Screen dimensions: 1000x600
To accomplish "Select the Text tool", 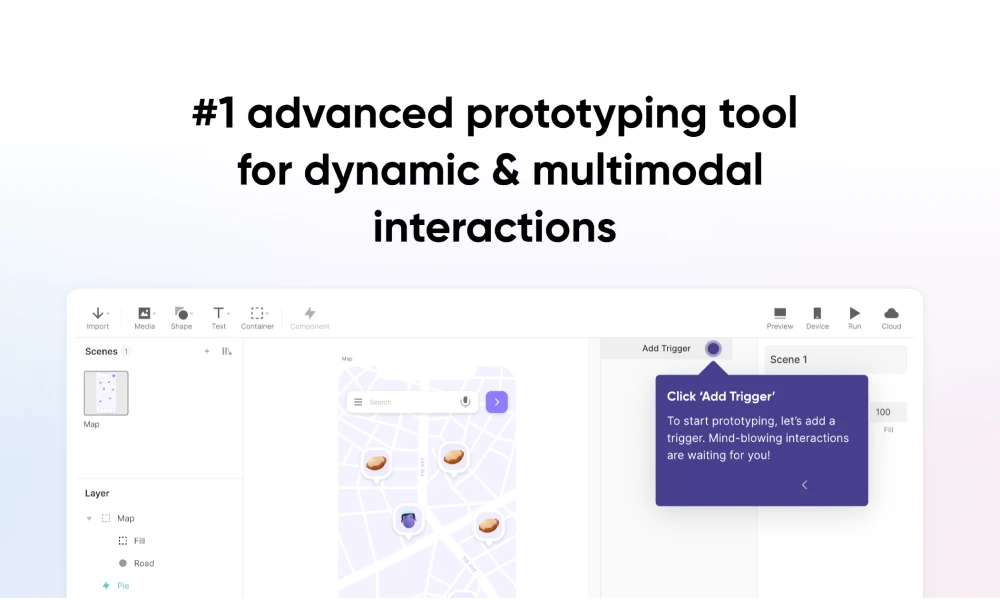I will click(218, 314).
